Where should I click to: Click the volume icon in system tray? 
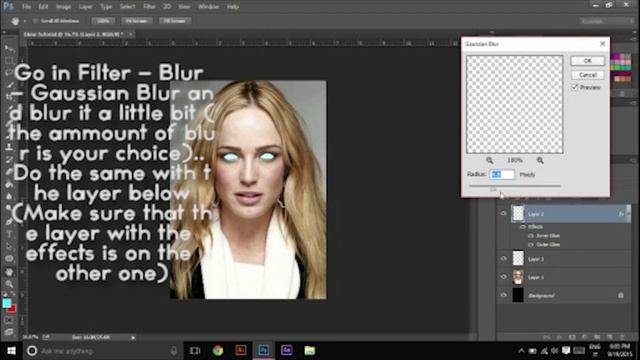tap(554, 351)
